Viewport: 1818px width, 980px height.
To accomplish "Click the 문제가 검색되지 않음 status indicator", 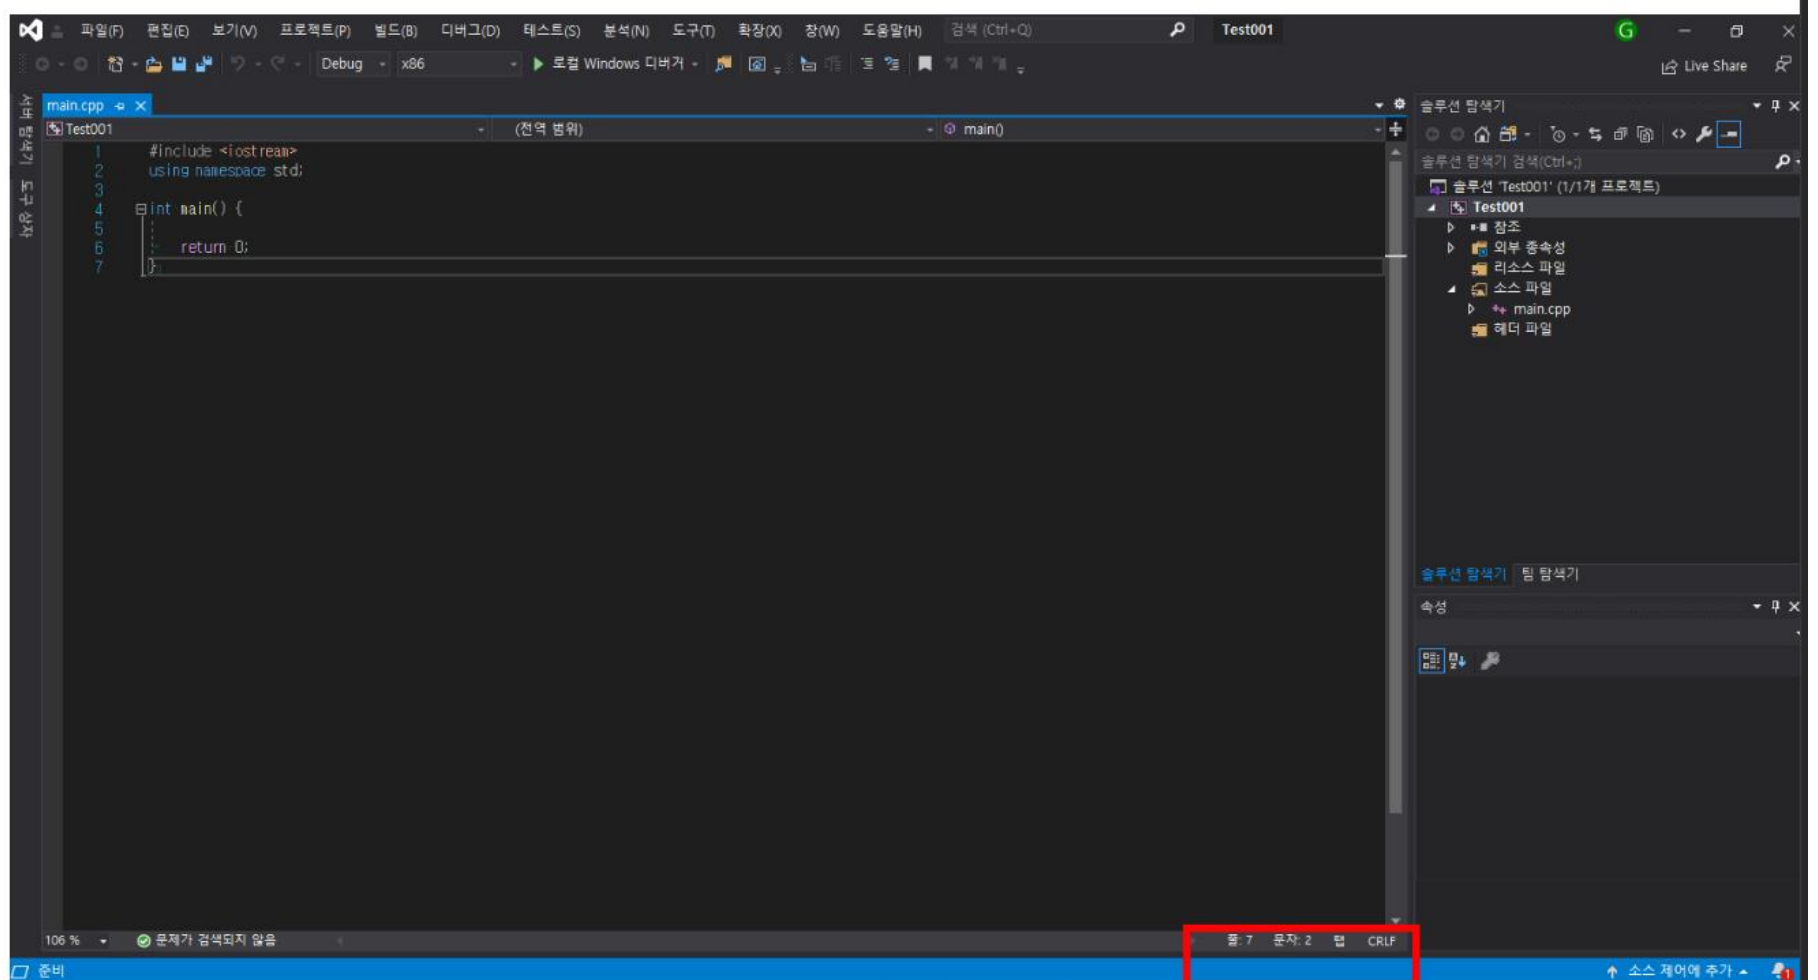I will click(x=206, y=941).
